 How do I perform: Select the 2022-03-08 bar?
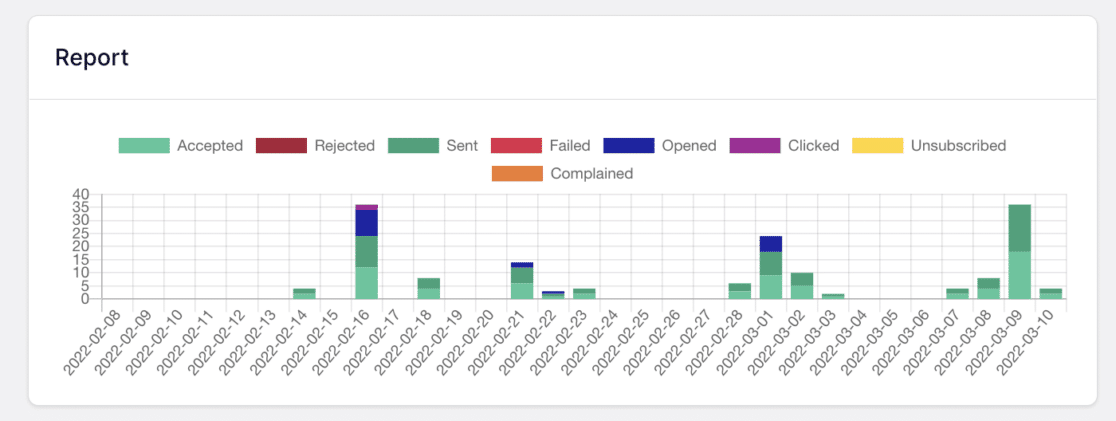coord(989,288)
